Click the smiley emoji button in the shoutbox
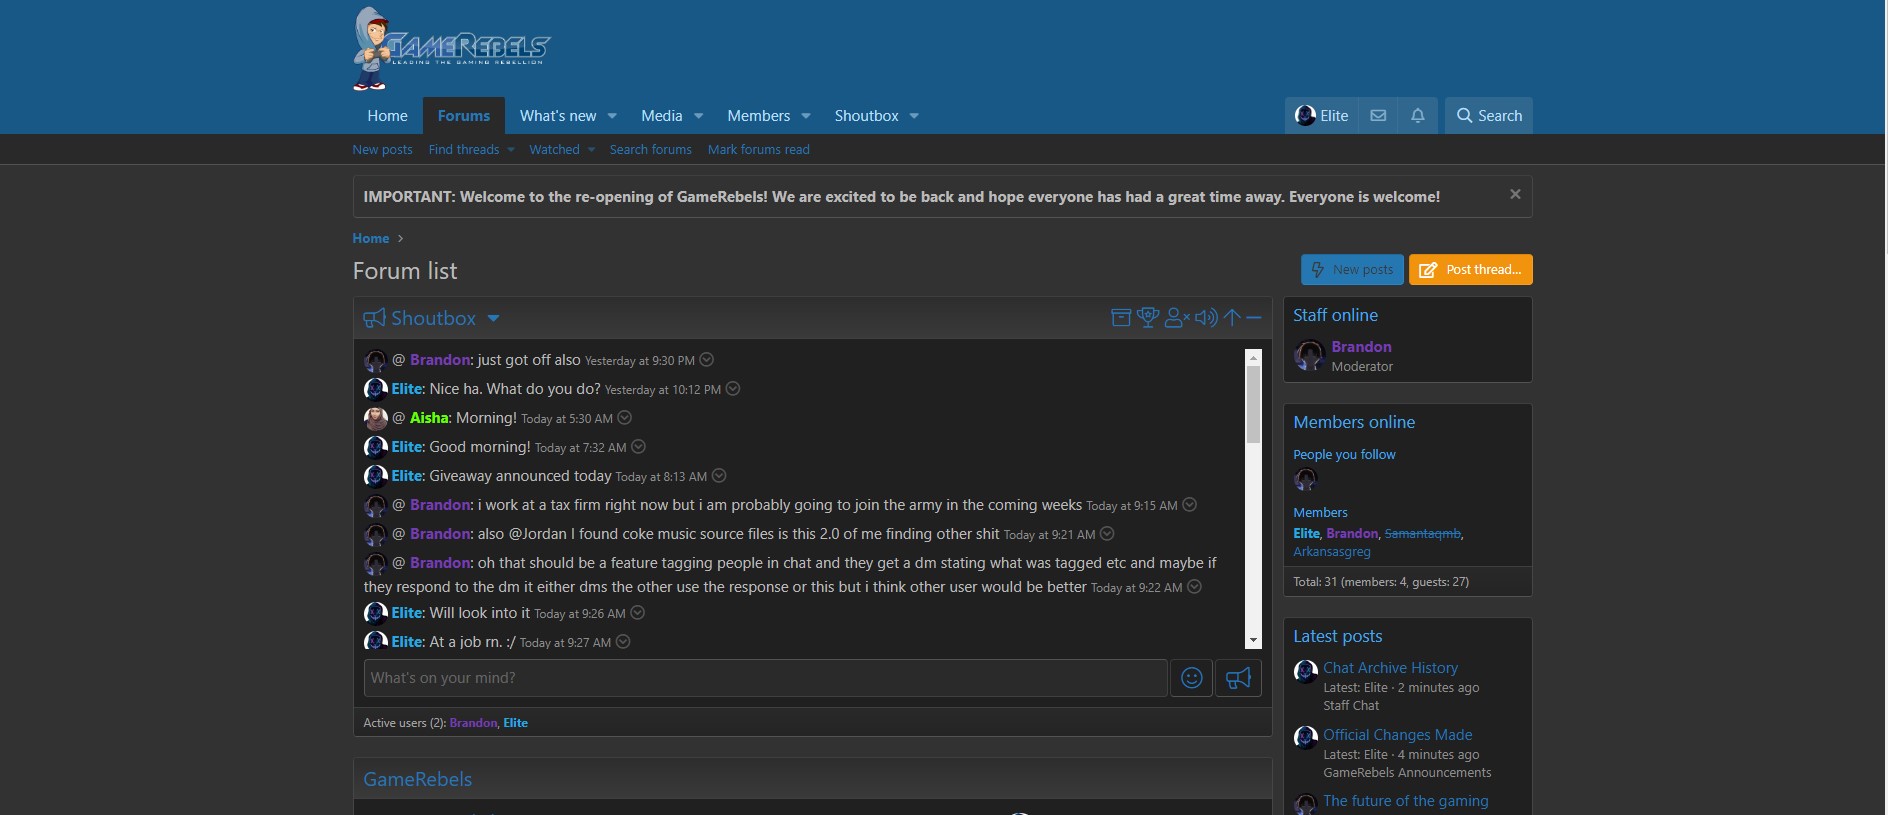The height and width of the screenshot is (815, 1888). (x=1192, y=678)
